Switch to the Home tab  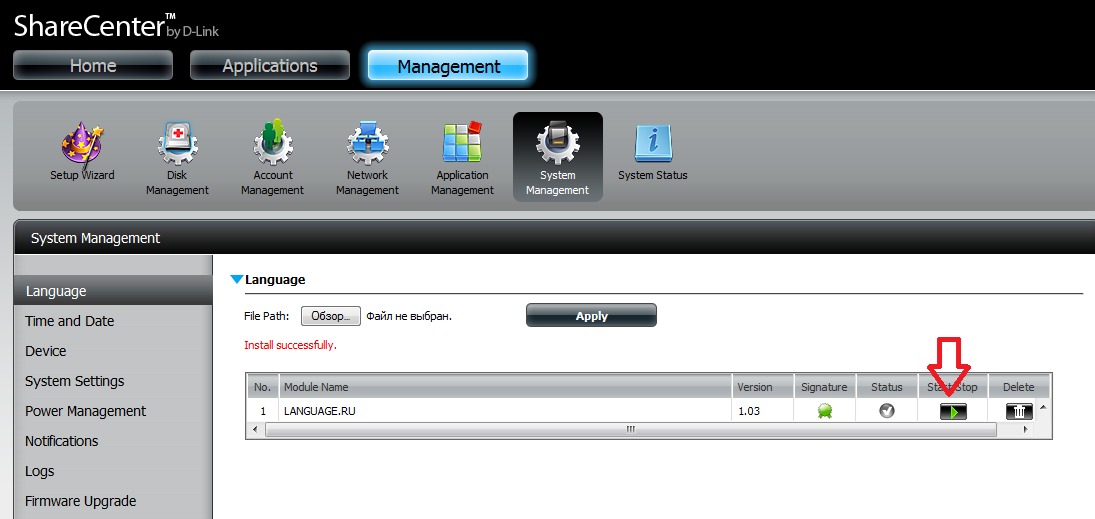tap(93, 66)
